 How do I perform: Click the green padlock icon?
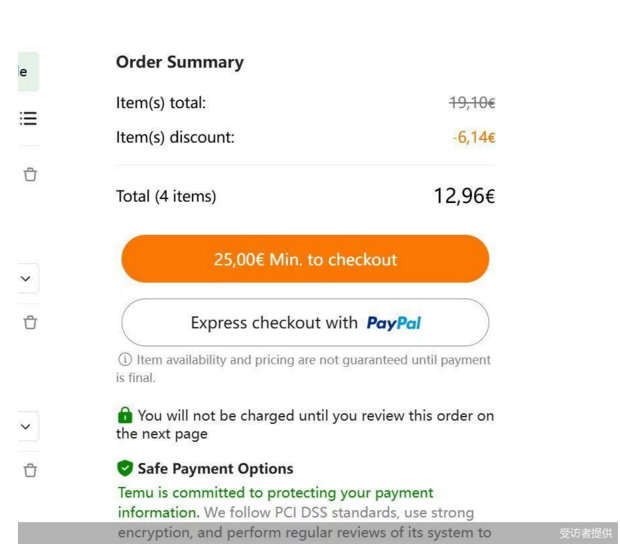coord(125,415)
